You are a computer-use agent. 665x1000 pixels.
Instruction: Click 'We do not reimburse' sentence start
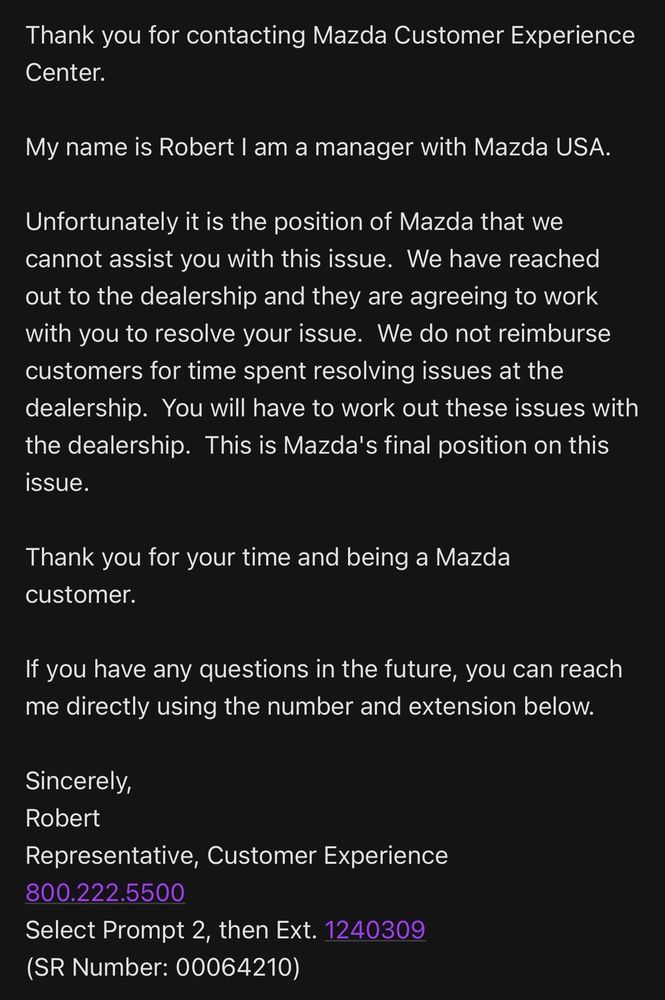[x=493, y=333]
